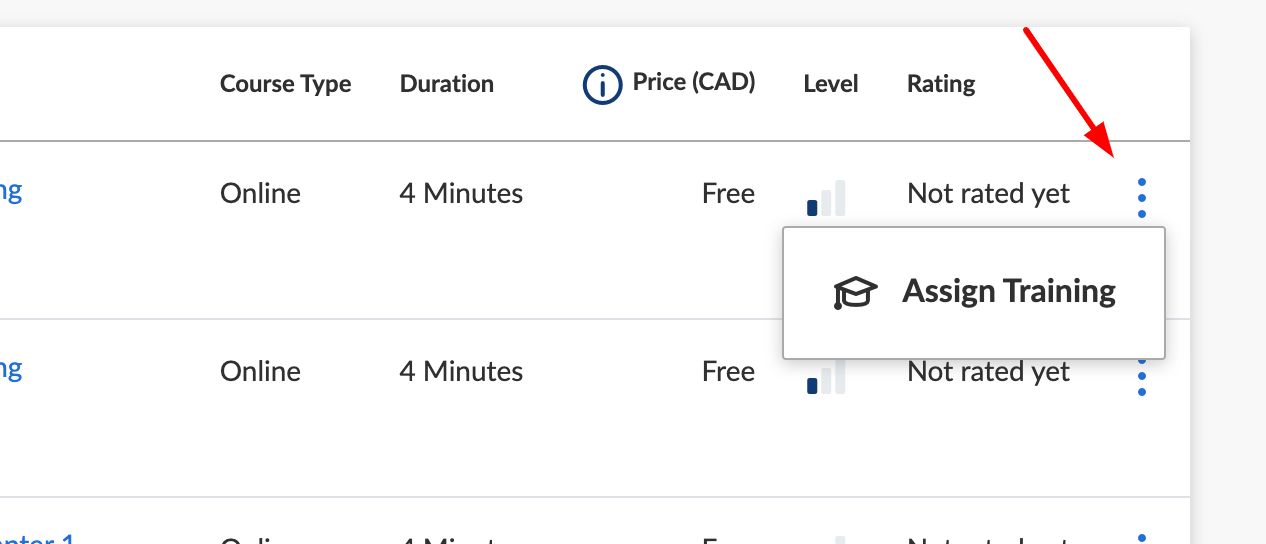
Task: Click the second row's "Free" price cell
Action: pos(728,372)
